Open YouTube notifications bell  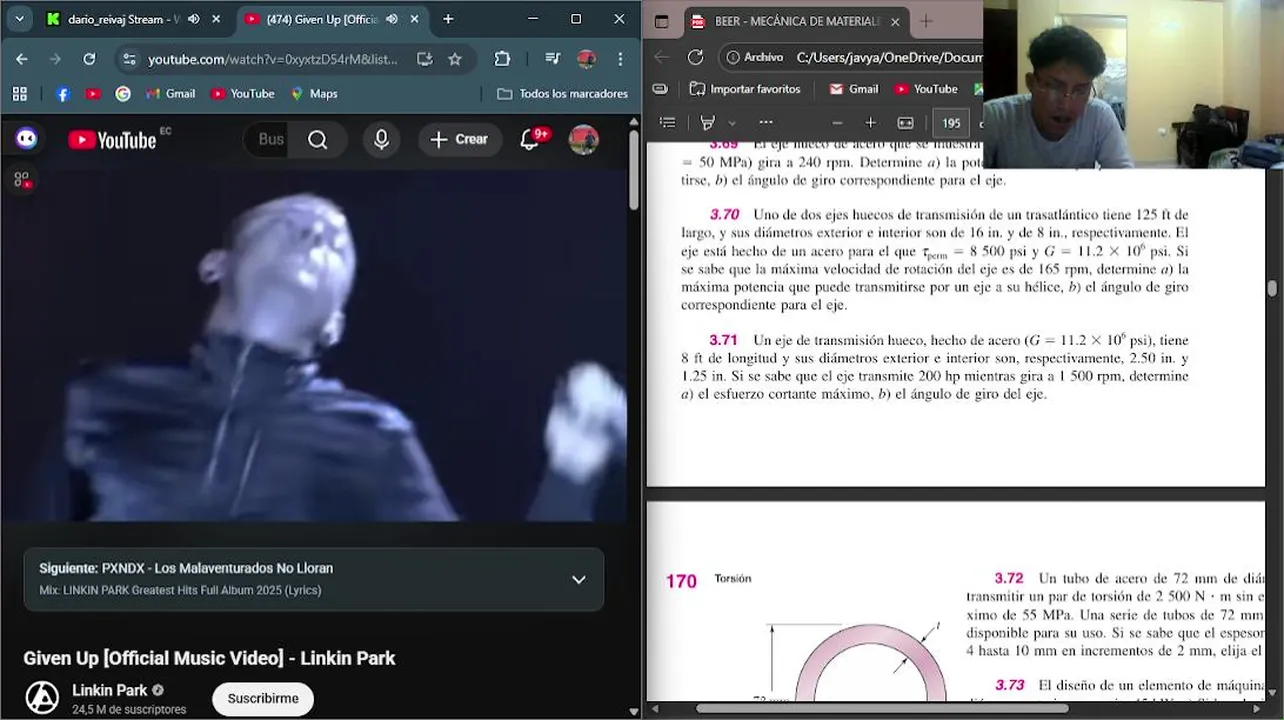pos(530,140)
